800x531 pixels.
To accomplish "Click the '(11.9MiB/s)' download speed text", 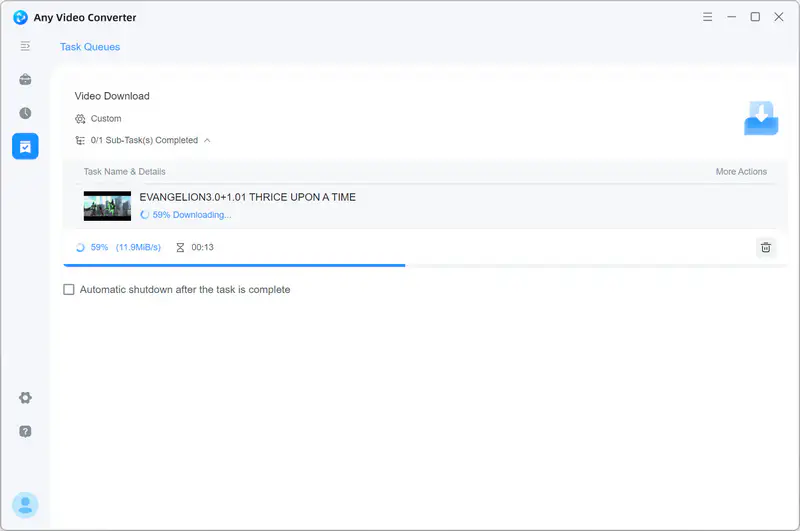I will tap(138, 247).
